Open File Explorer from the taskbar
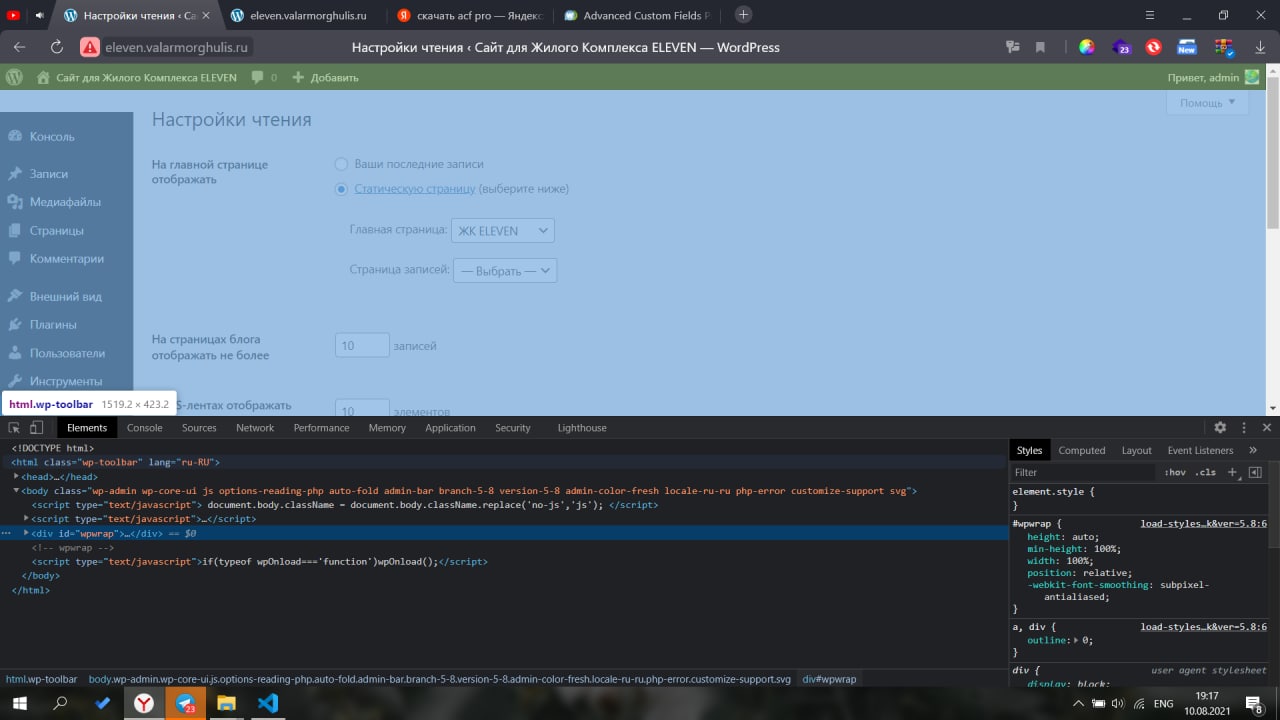This screenshot has width=1280, height=720. tap(226, 703)
